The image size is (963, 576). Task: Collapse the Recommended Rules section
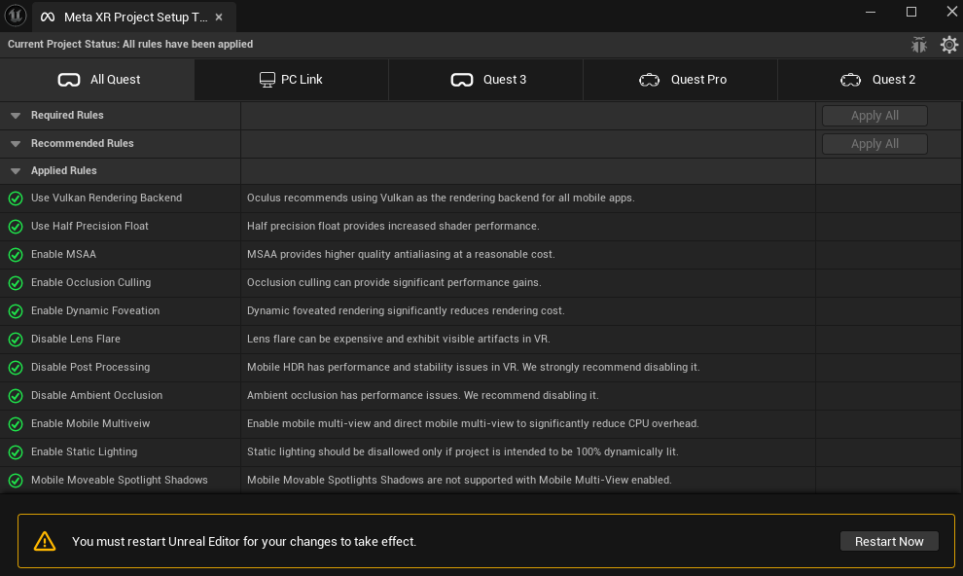pos(16,144)
